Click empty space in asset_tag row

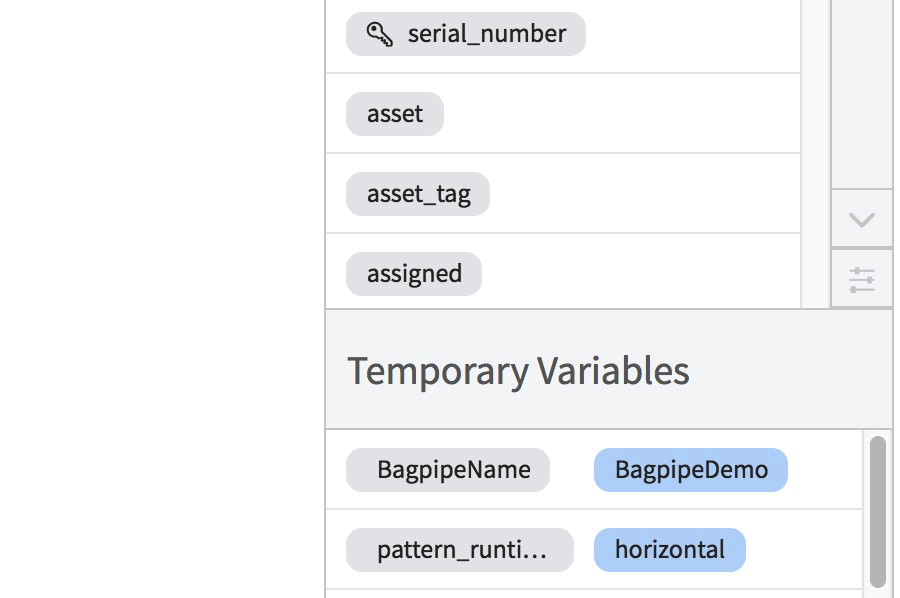[645, 194]
